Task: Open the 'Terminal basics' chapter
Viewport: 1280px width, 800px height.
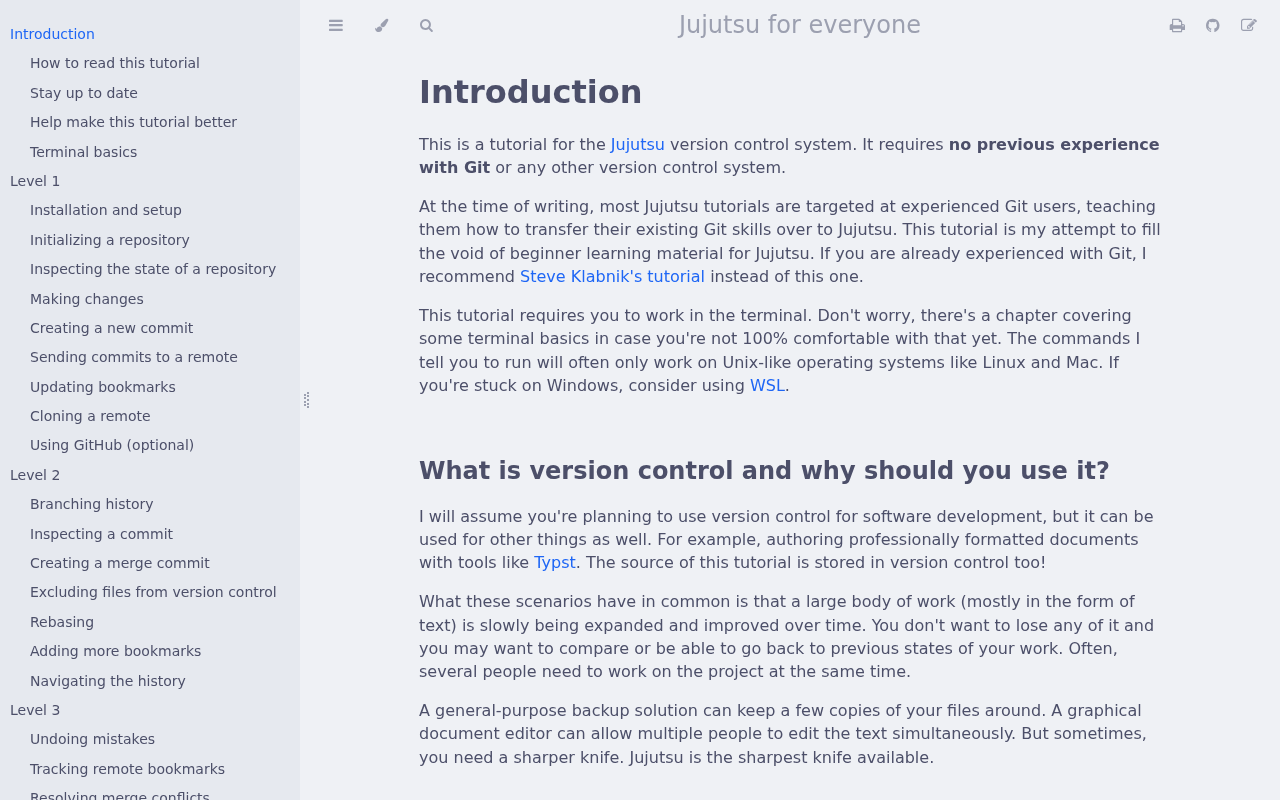Action: (83, 150)
